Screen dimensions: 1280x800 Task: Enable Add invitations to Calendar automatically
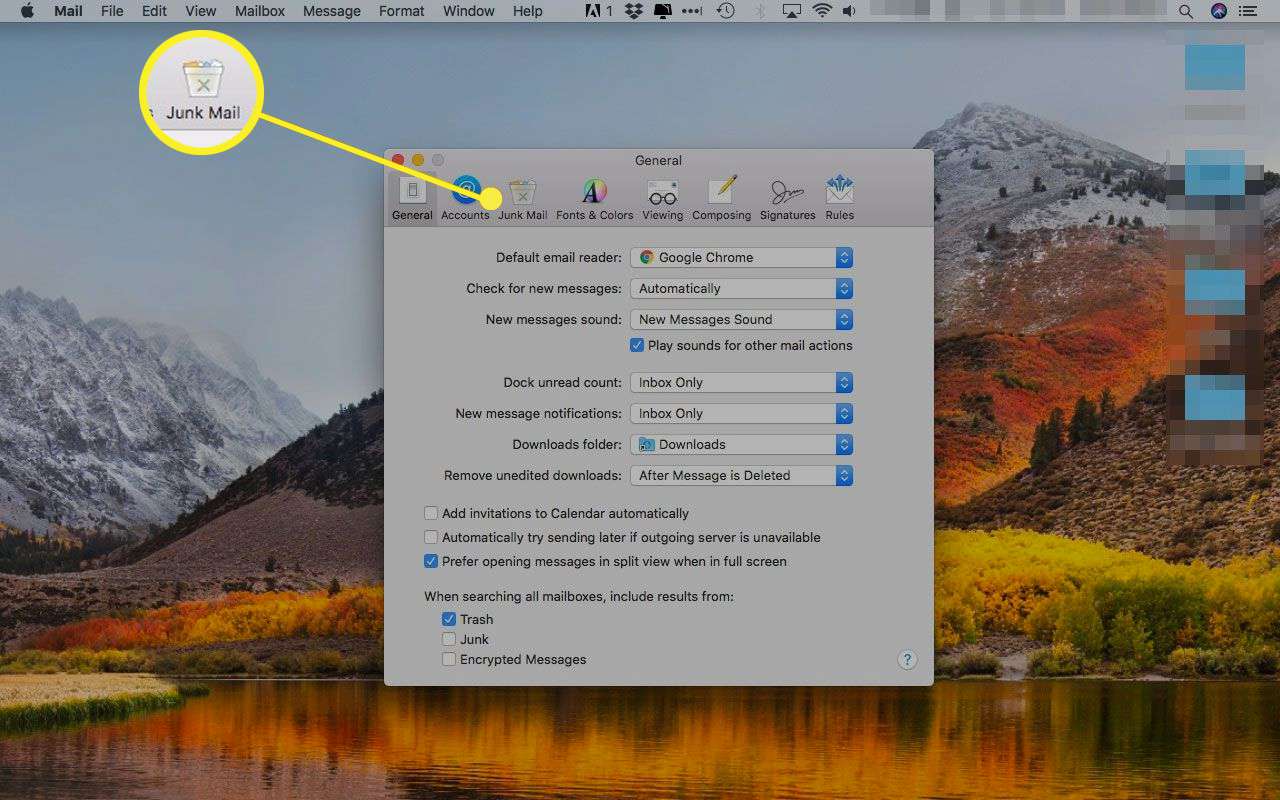click(432, 513)
